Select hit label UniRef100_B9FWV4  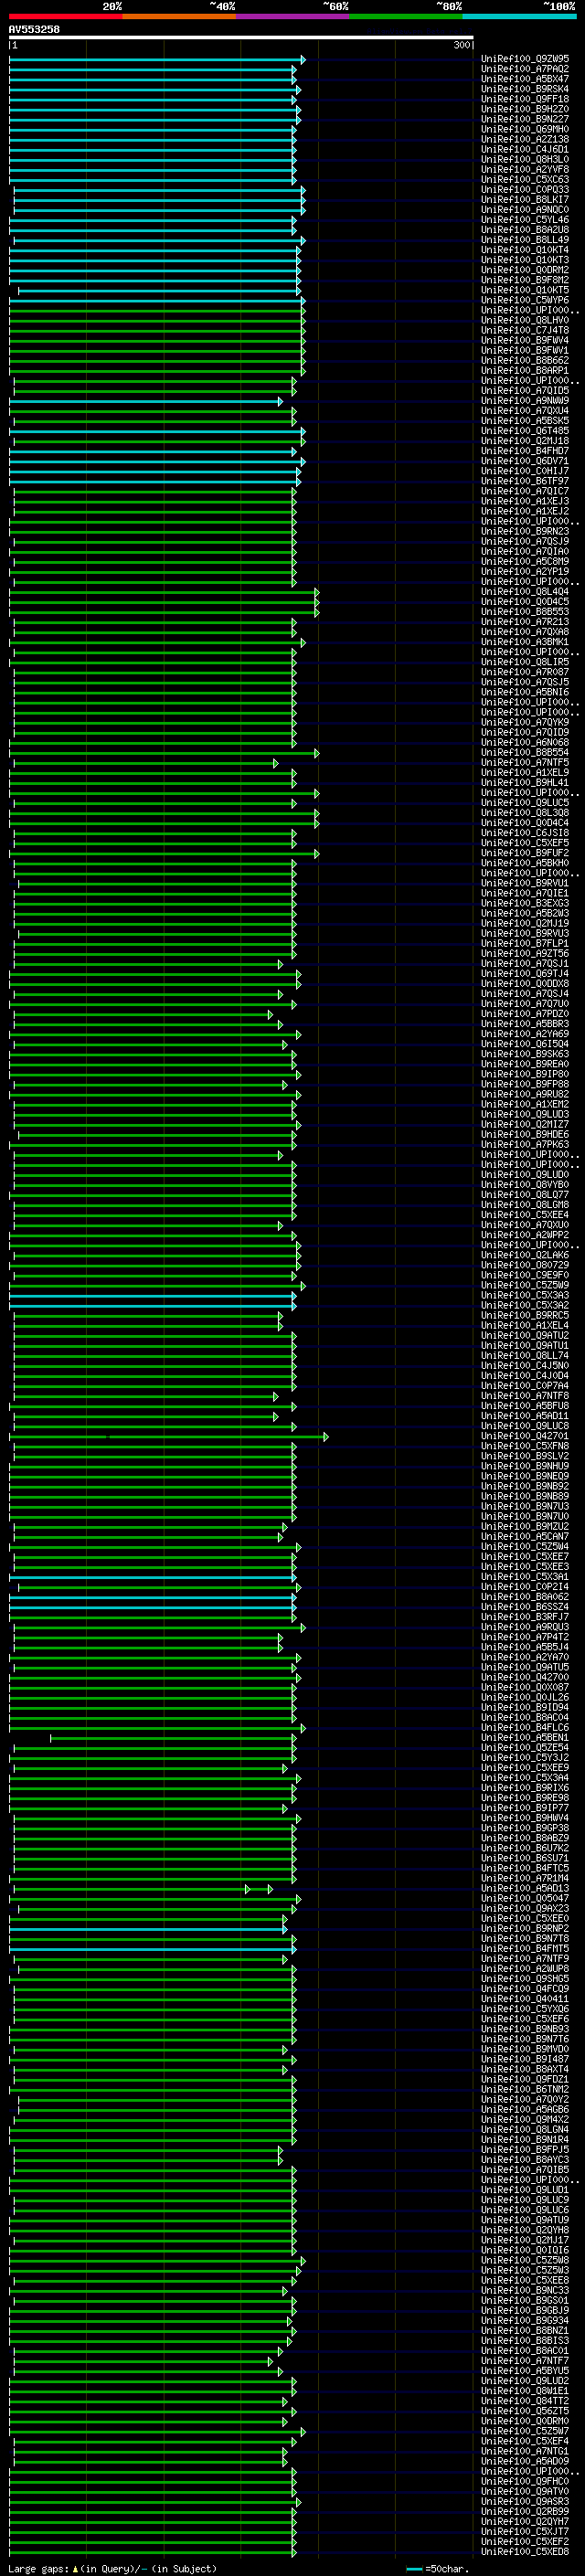coord(525,340)
